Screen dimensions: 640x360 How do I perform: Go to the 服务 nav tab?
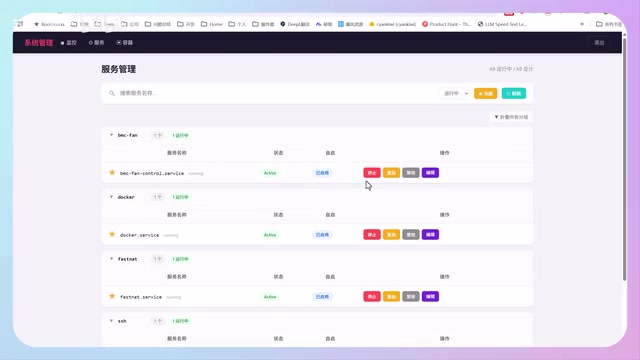tap(96, 42)
